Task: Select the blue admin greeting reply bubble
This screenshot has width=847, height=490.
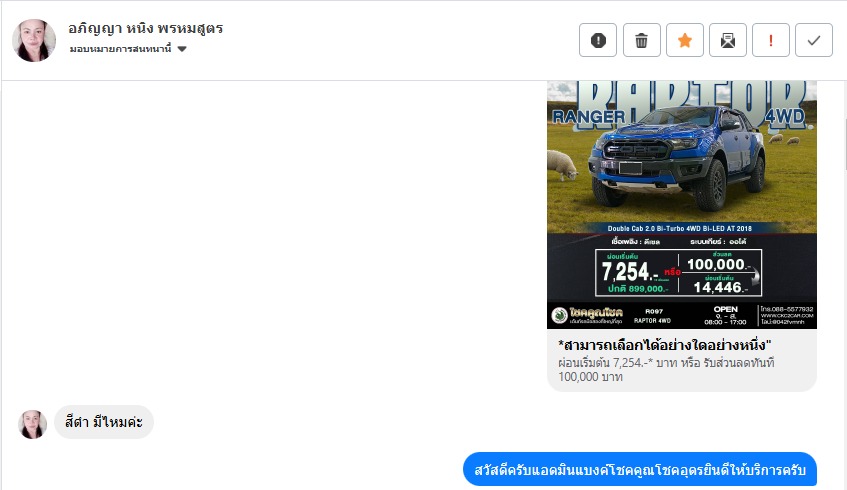Action: pyautogui.click(x=640, y=469)
